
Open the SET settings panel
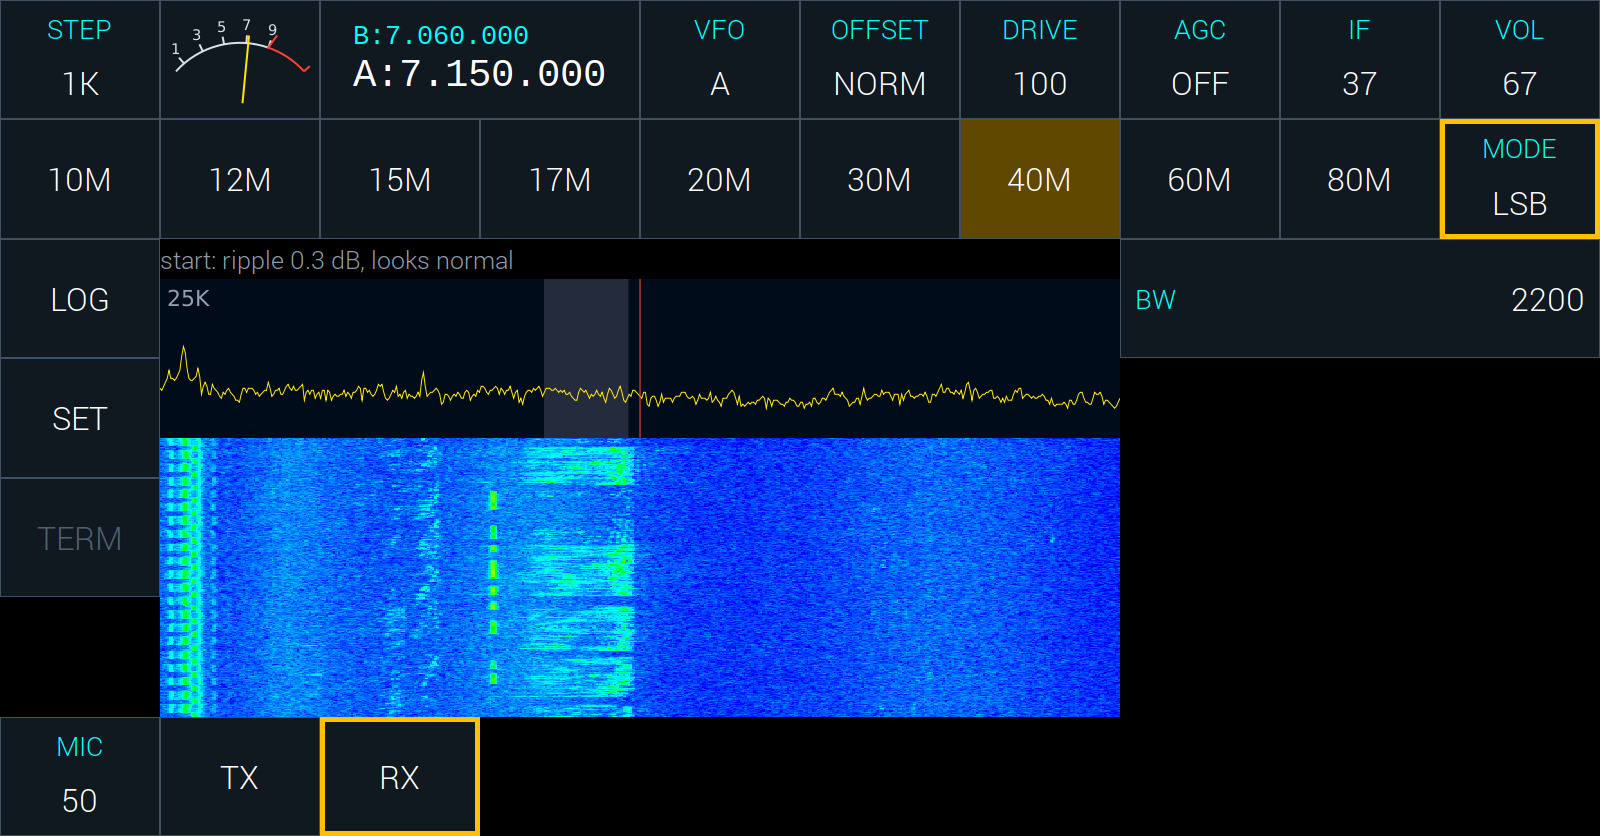click(80, 418)
